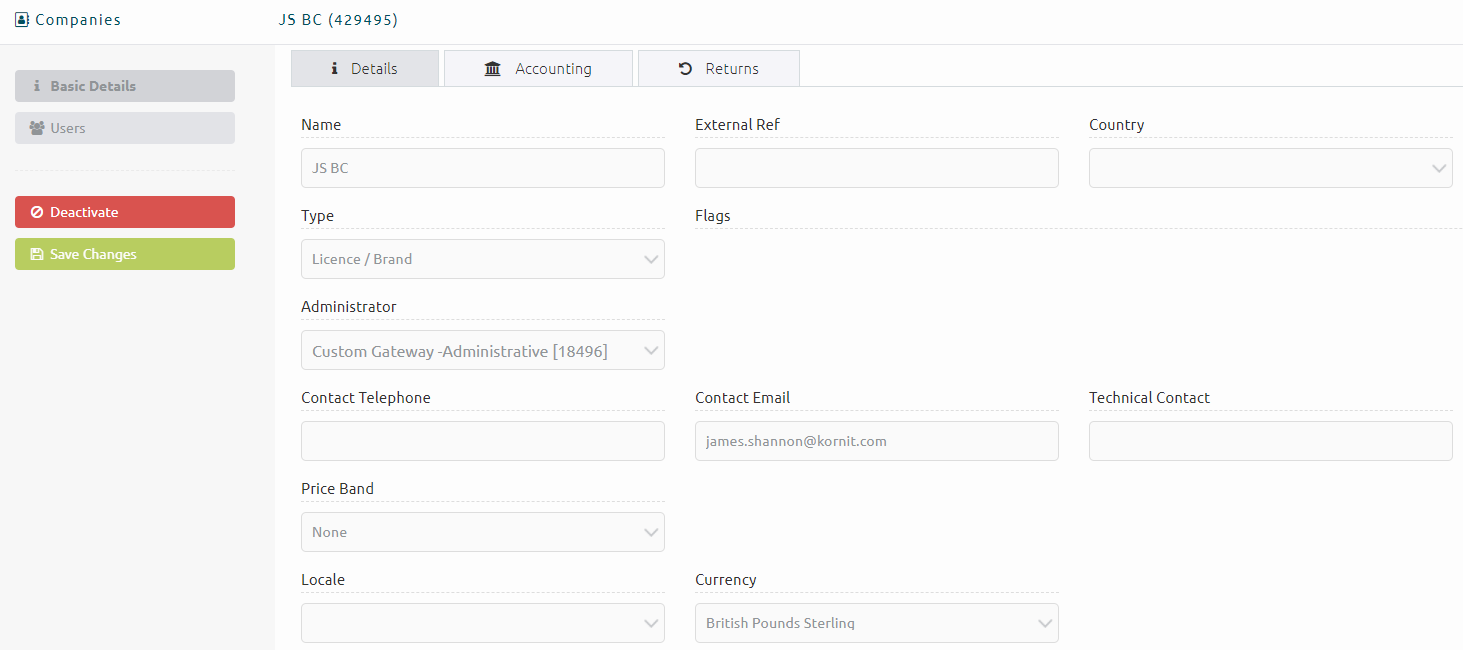
Task: Open the Users section
Action: click(125, 128)
